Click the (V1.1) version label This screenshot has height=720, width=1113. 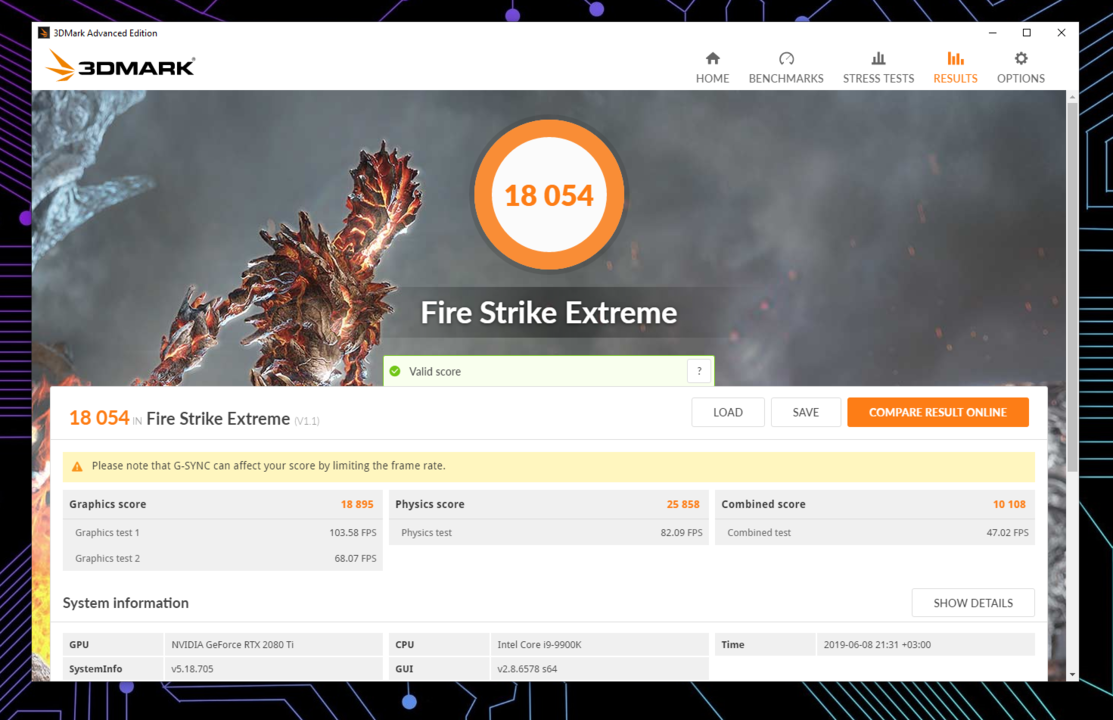(x=307, y=421)
